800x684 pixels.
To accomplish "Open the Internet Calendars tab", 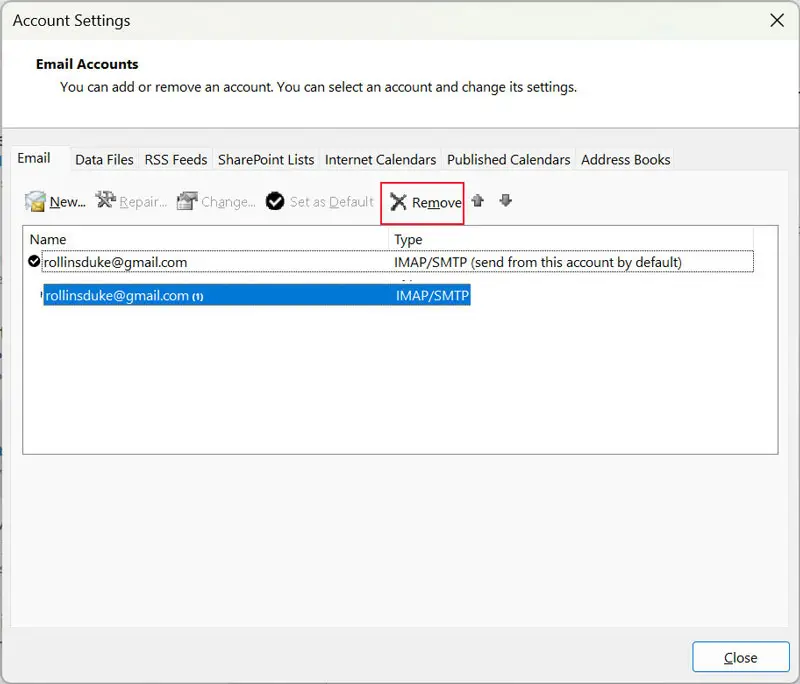I will 380,160.
